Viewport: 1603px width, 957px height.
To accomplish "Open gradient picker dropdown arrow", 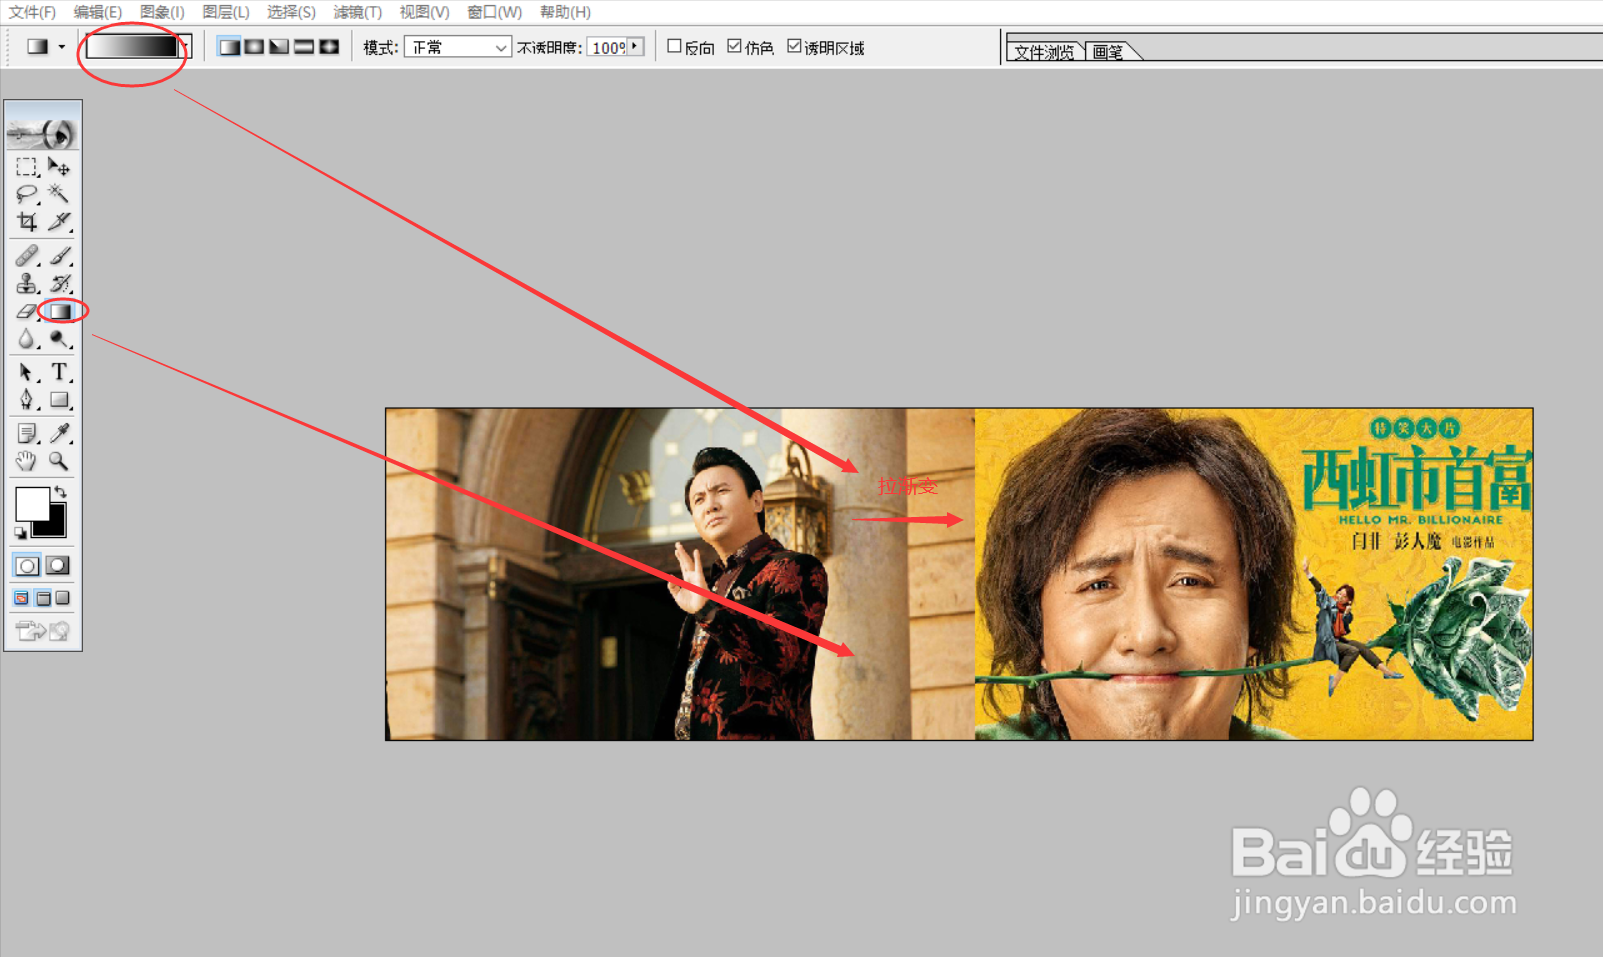I will [185, 47].
